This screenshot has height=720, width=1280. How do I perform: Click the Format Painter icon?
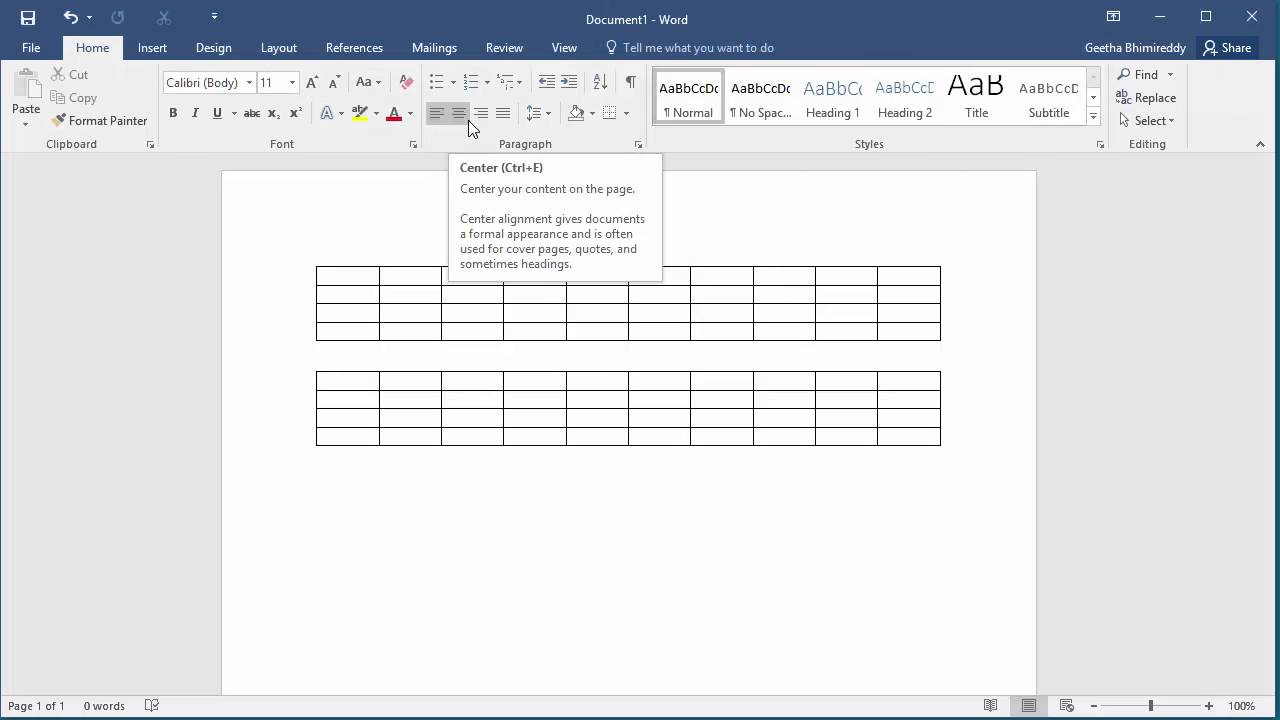pyautogui.click(x=57, y=120)
